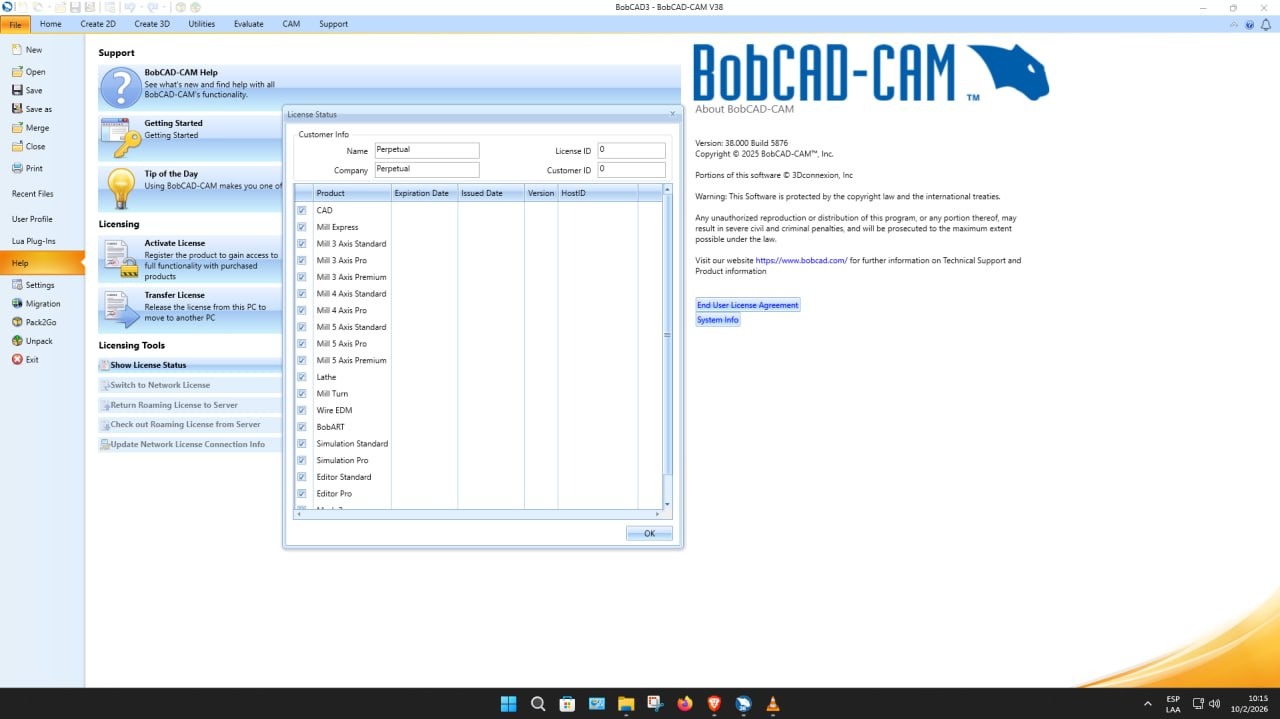Click the Transfer License arrow icon
Image resolution: width=1280 pixels, height=719 pixels.
121,309
